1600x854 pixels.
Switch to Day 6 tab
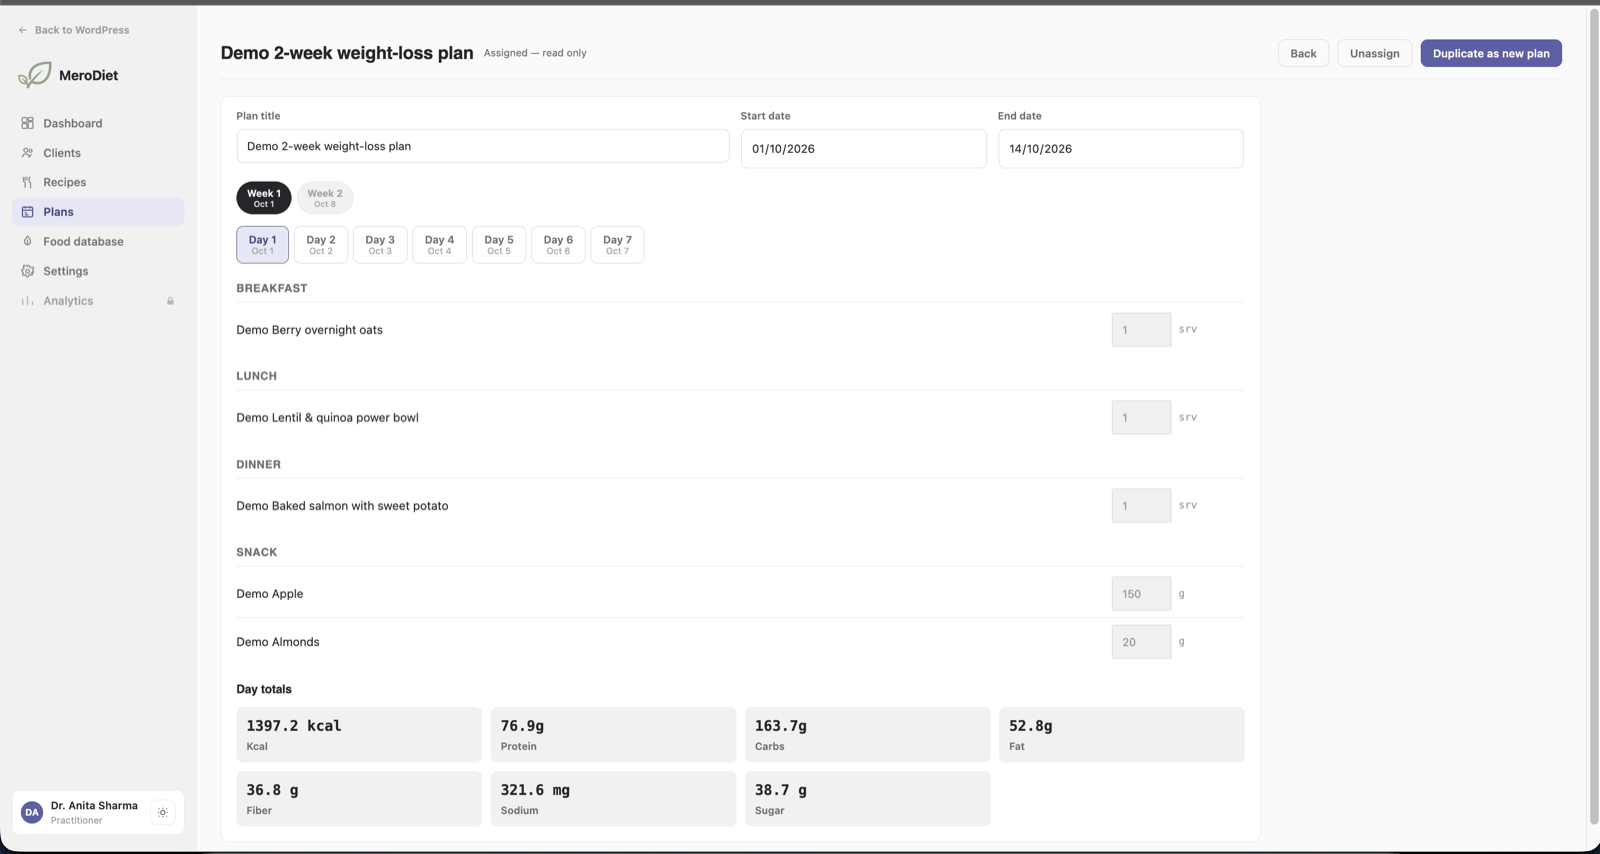pyautogui.click(x=558, y=245)
